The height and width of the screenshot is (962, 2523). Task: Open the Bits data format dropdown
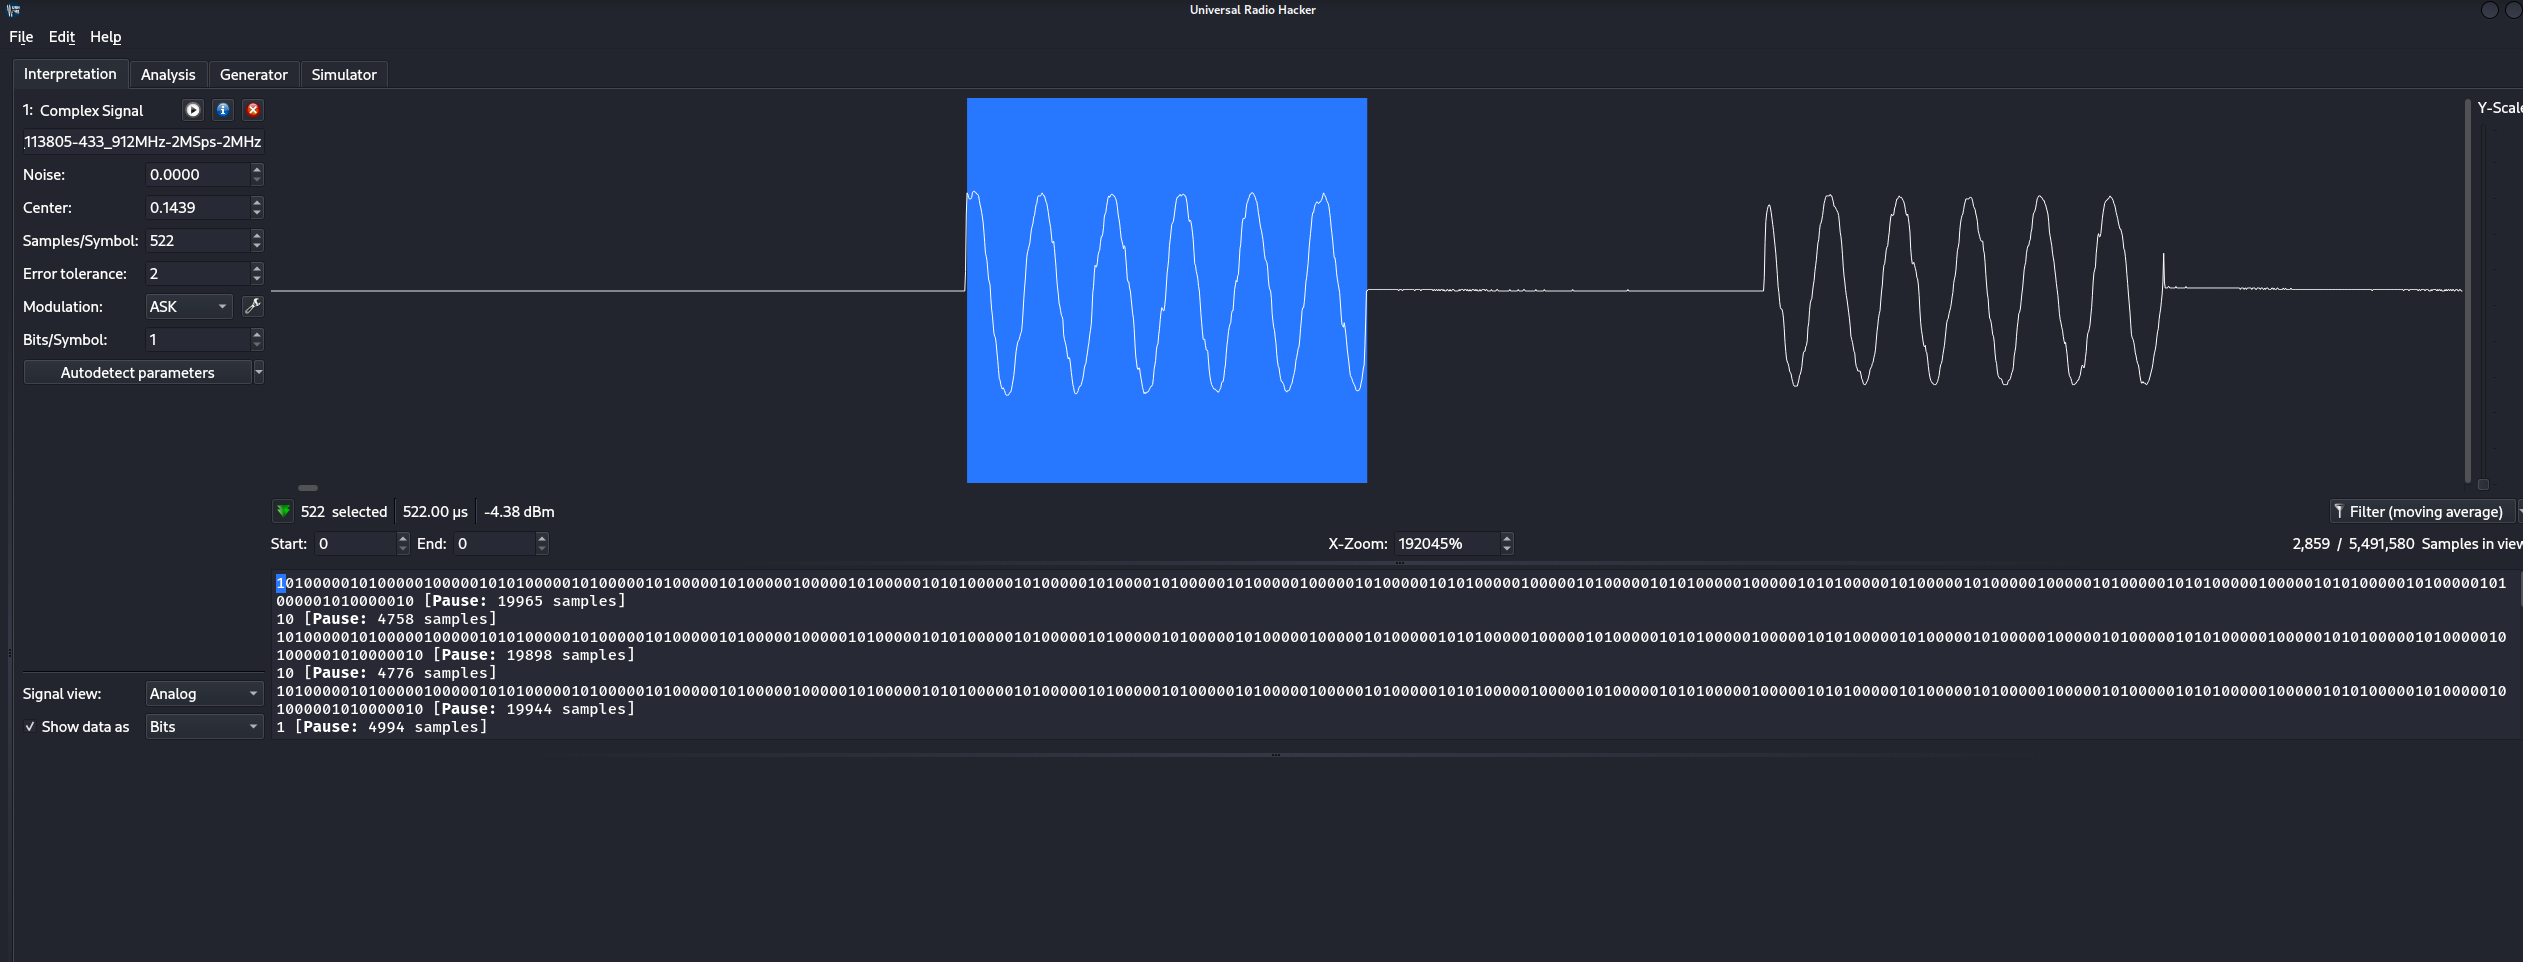point(203,726)
